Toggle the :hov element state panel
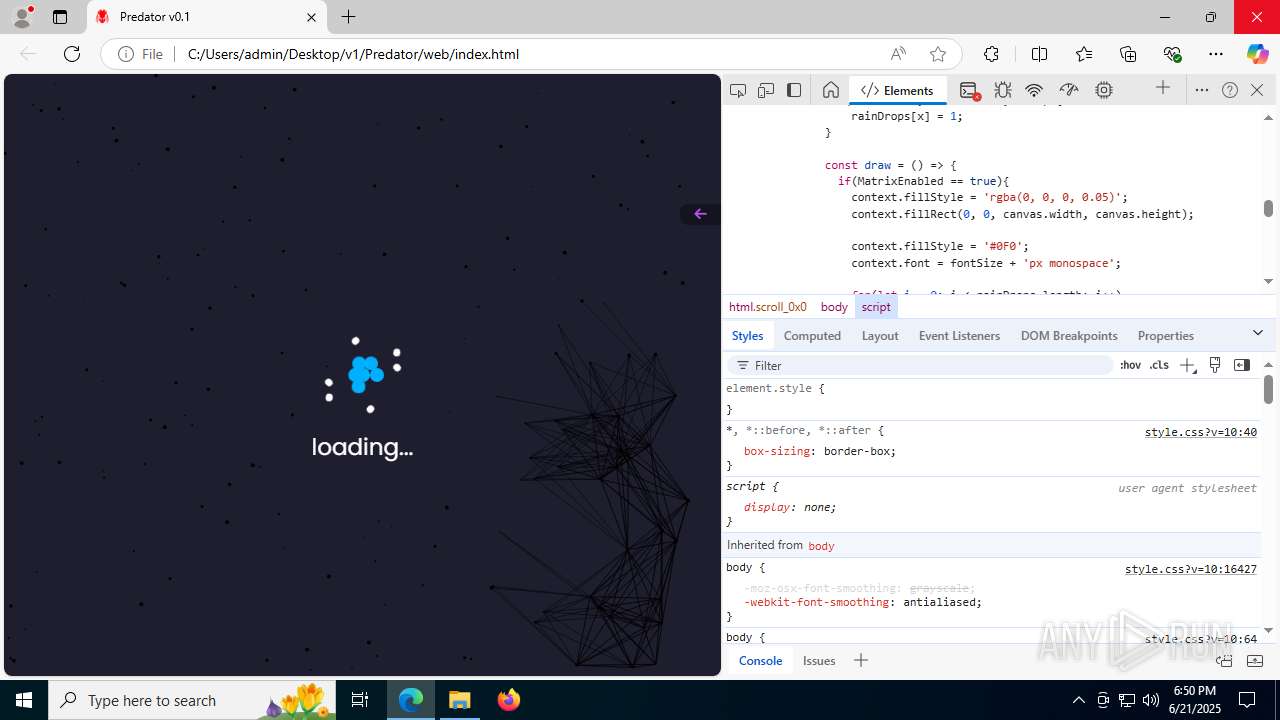This screenshot has height=720, width=1280. pos(1130,365)
